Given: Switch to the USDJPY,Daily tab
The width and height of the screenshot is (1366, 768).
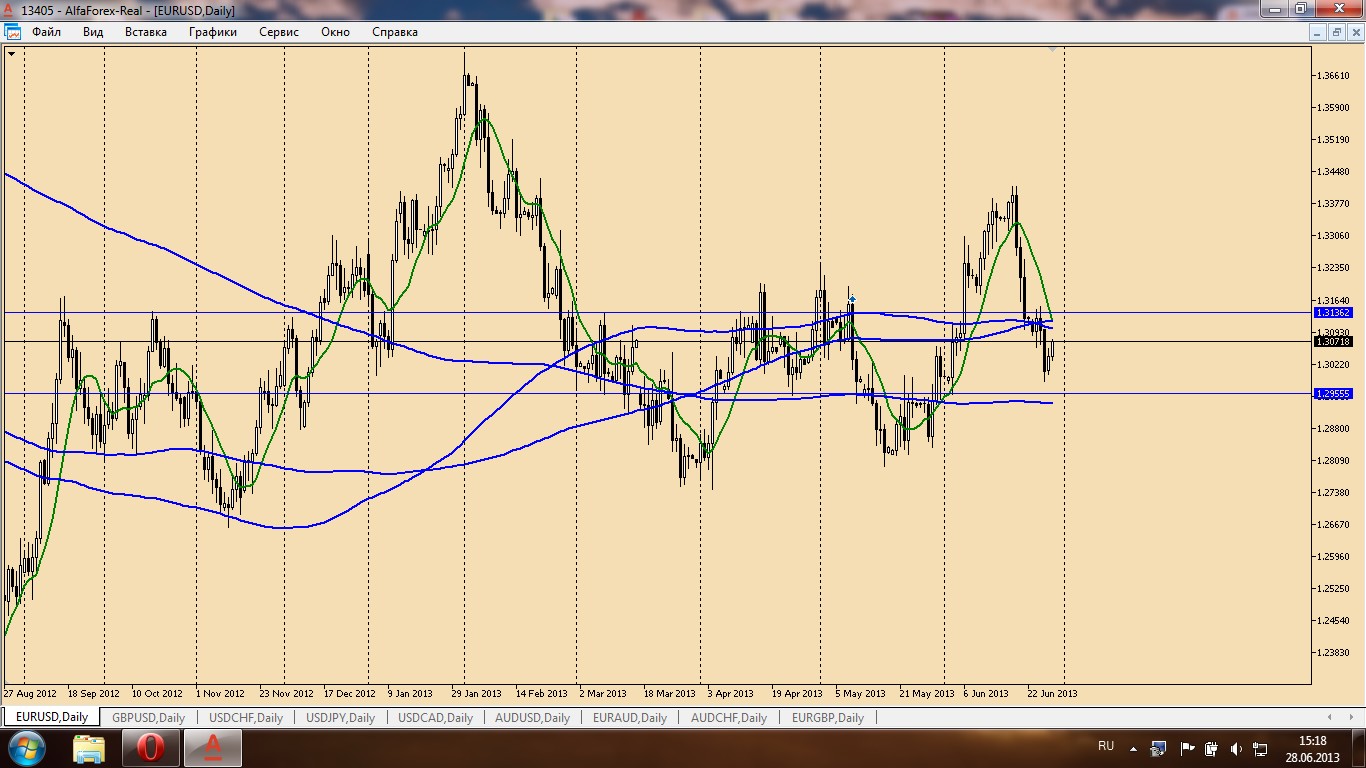Looking at the screenshot, I should 341,717.
